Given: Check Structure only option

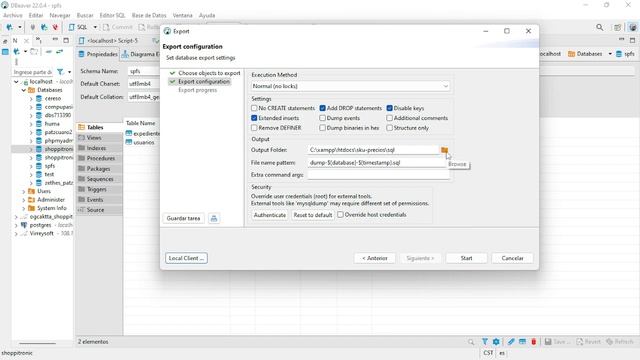Looking at the screenshot, I should click(389, 128).
